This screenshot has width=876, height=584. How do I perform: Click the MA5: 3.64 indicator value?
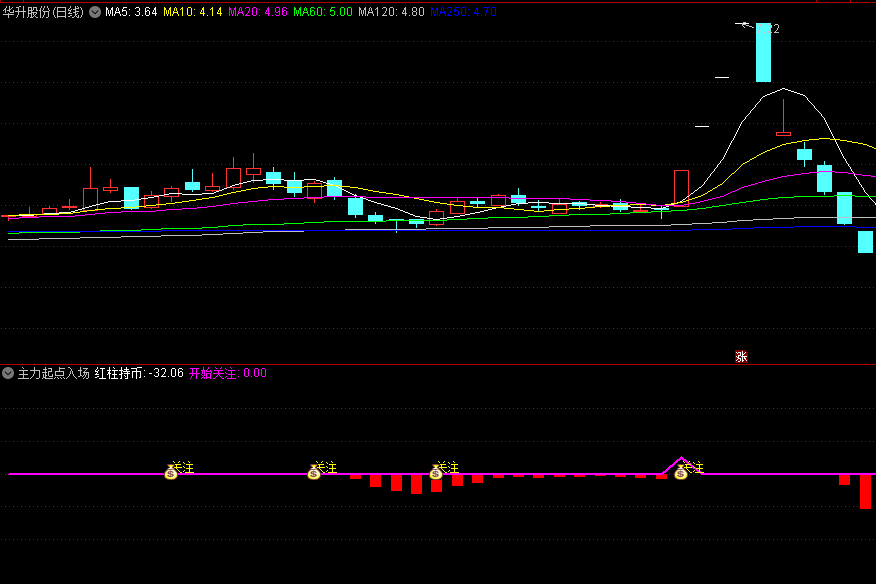tap(131, 12)
